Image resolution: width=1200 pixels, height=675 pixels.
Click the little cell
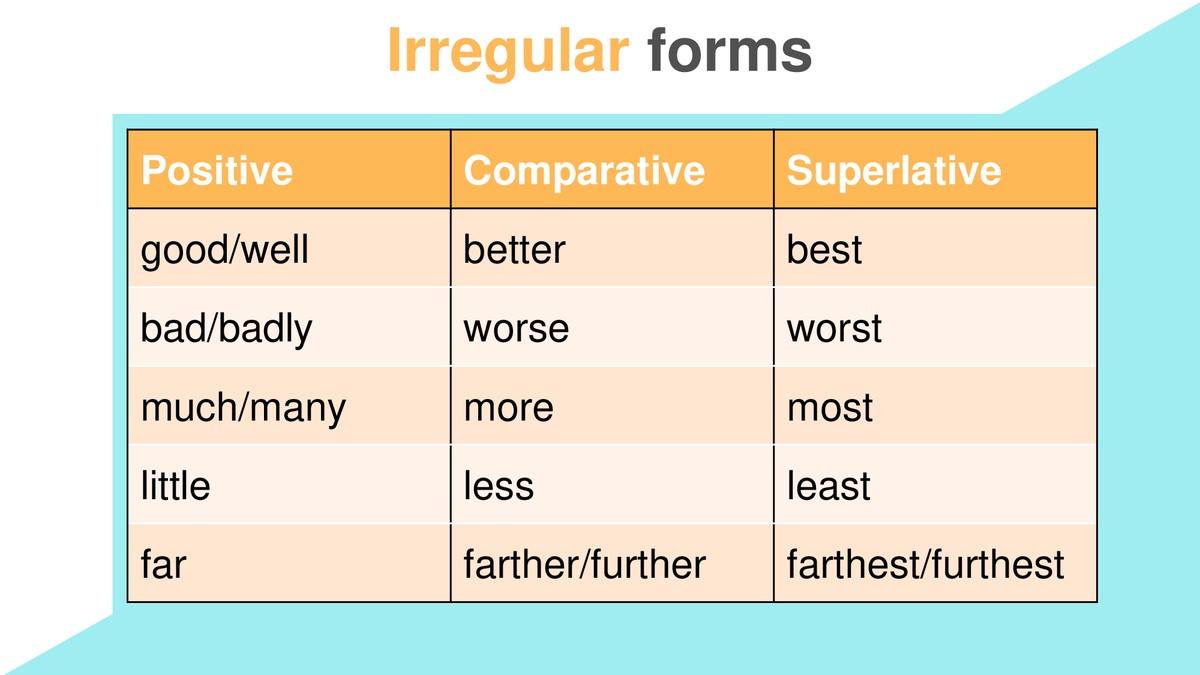click(289, 485)
